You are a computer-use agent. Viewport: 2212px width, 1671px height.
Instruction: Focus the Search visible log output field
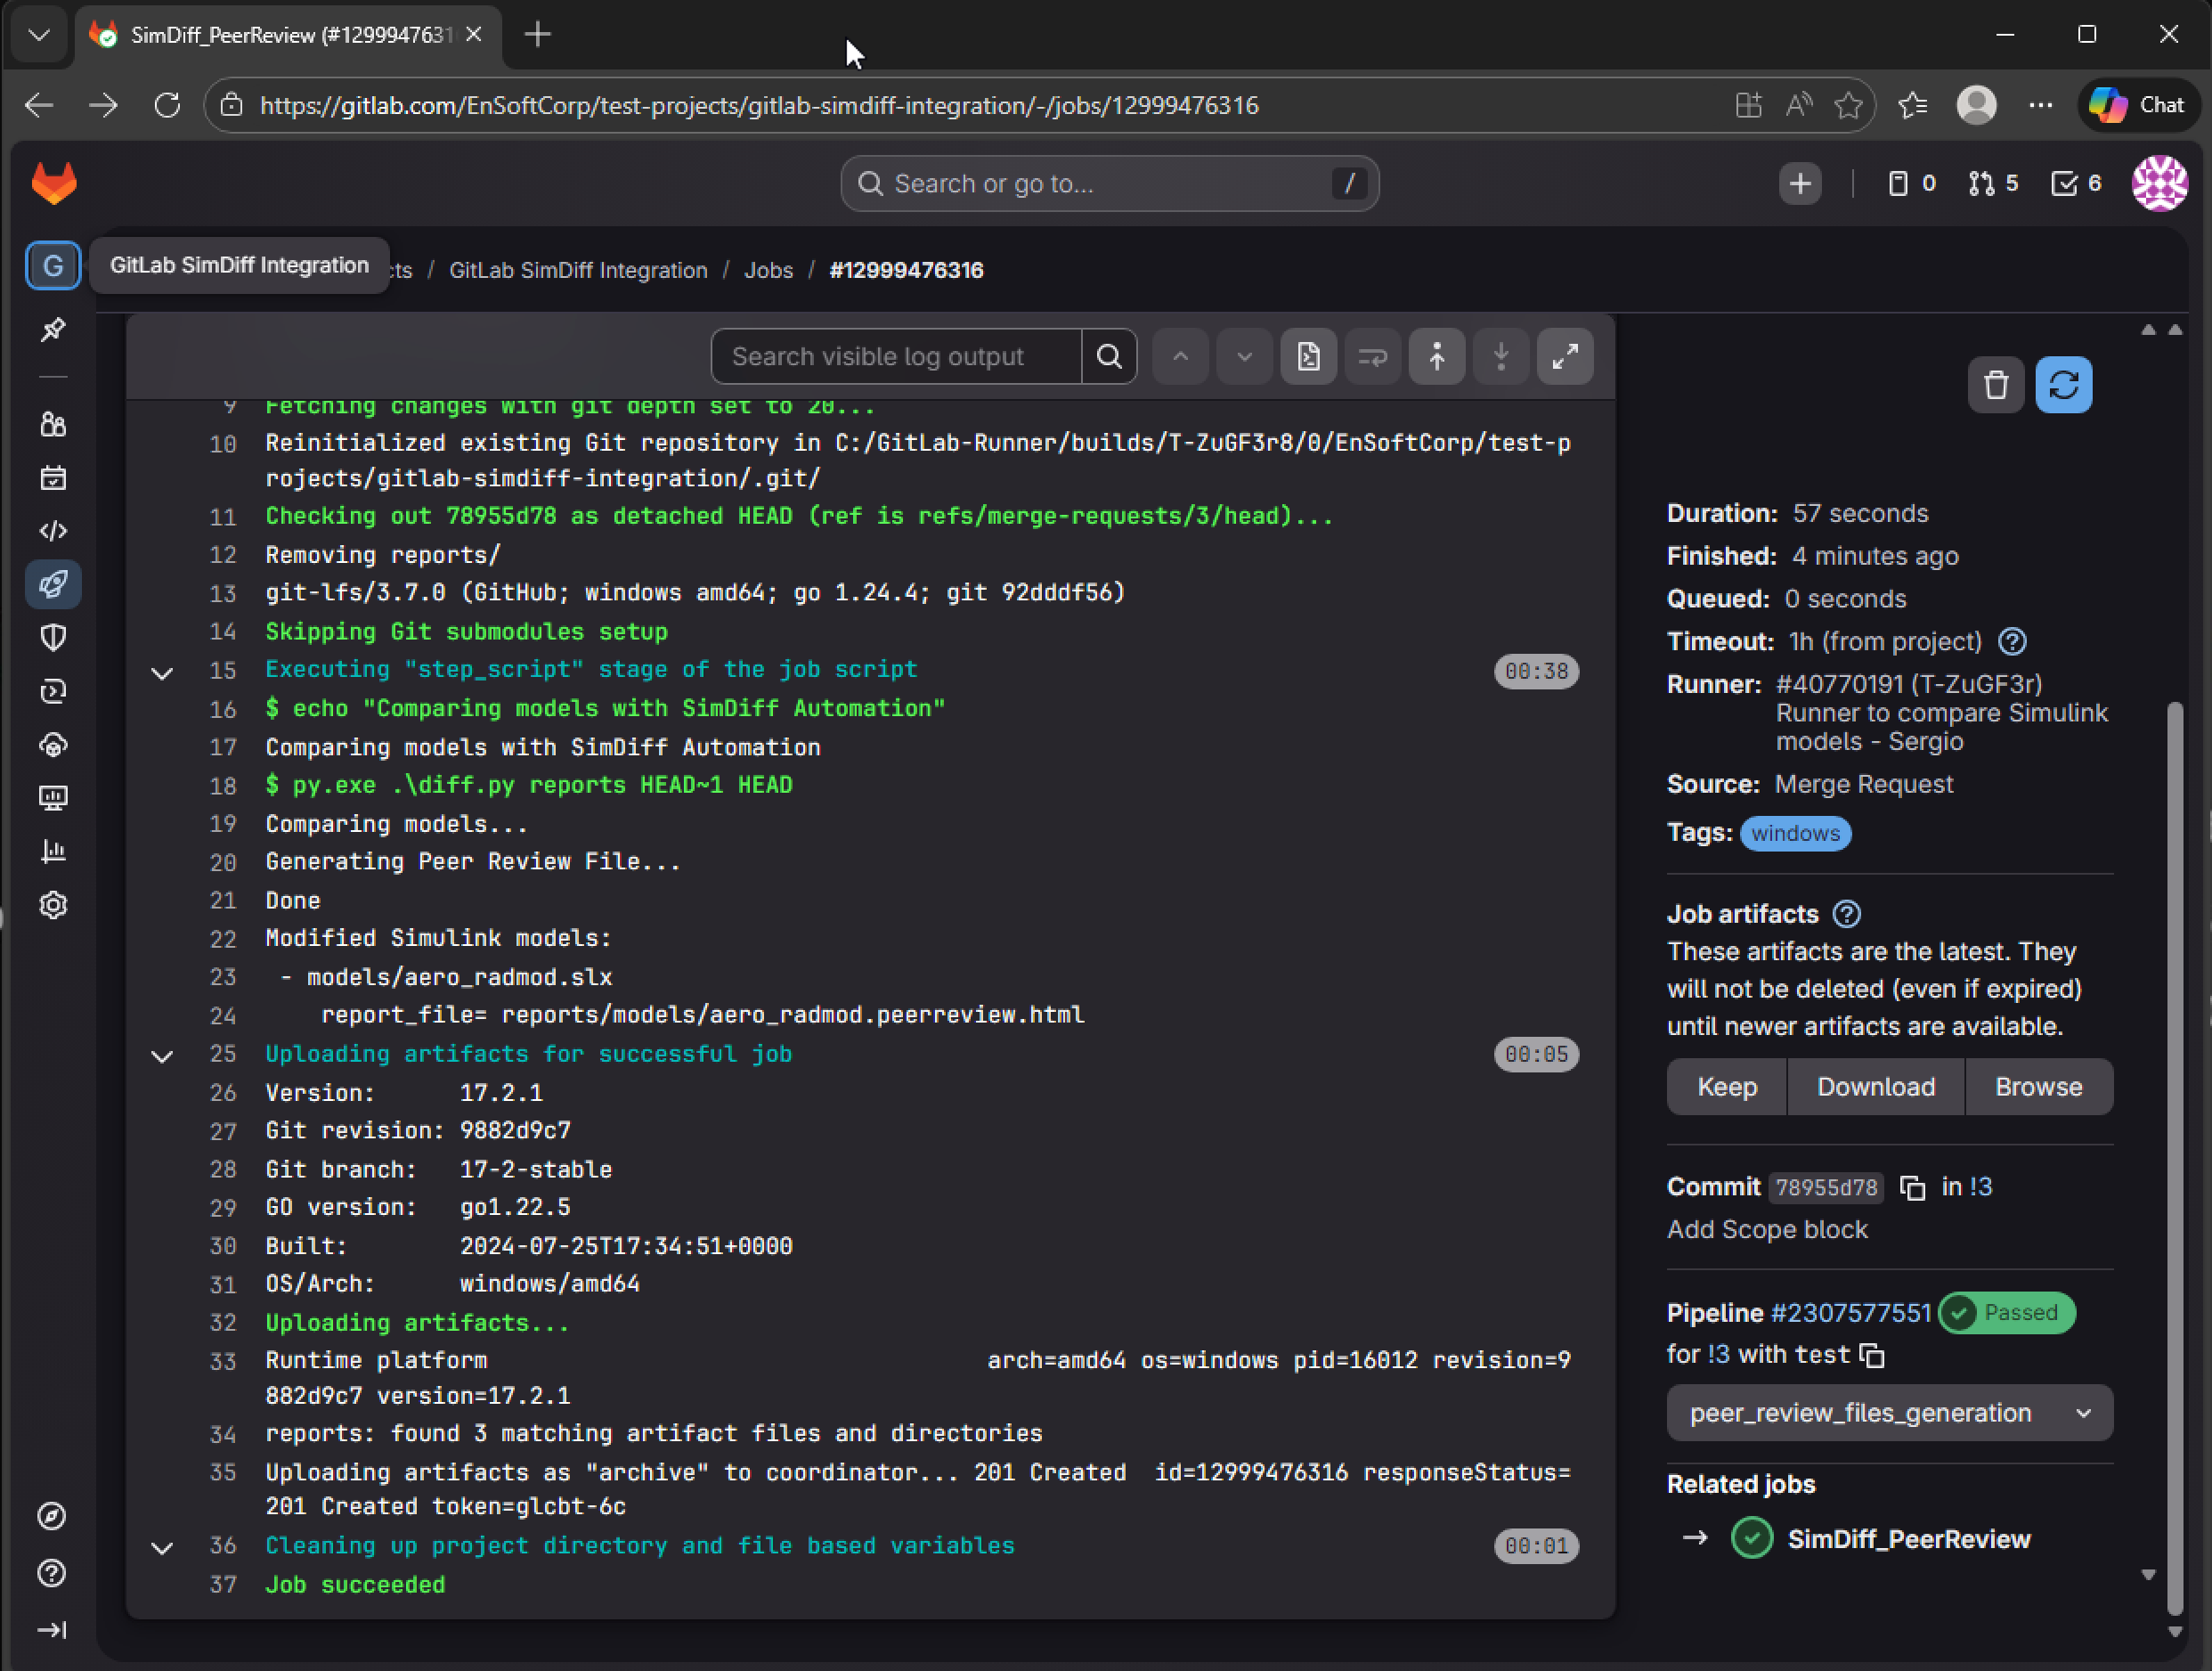(896, 357)
